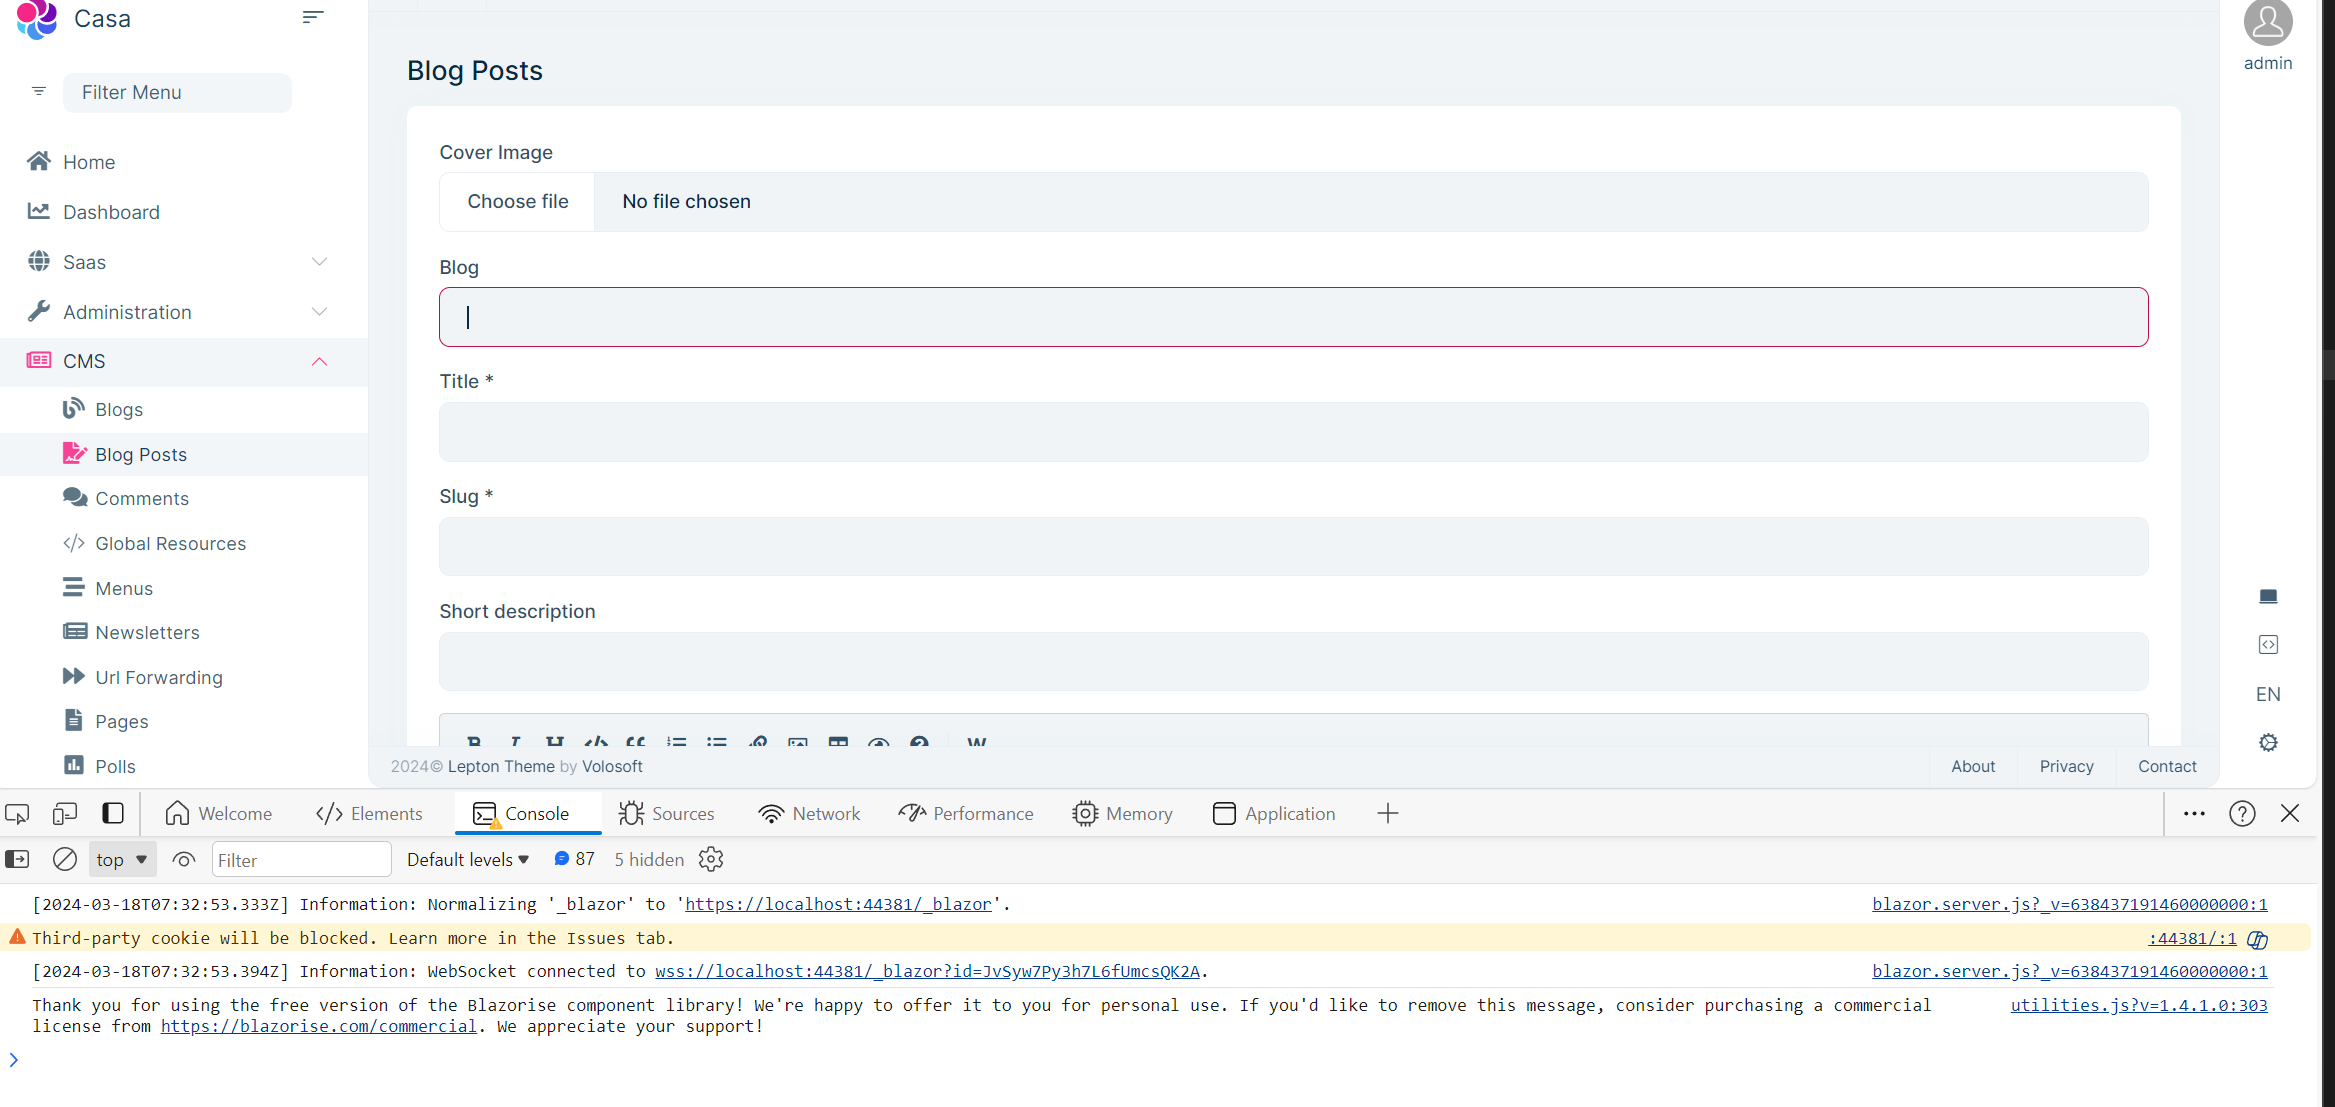The height and width of the screenshot is (1107, 2335).
Task: Collapse sidebar with the menu toggle icon
Action: point(313,17)
